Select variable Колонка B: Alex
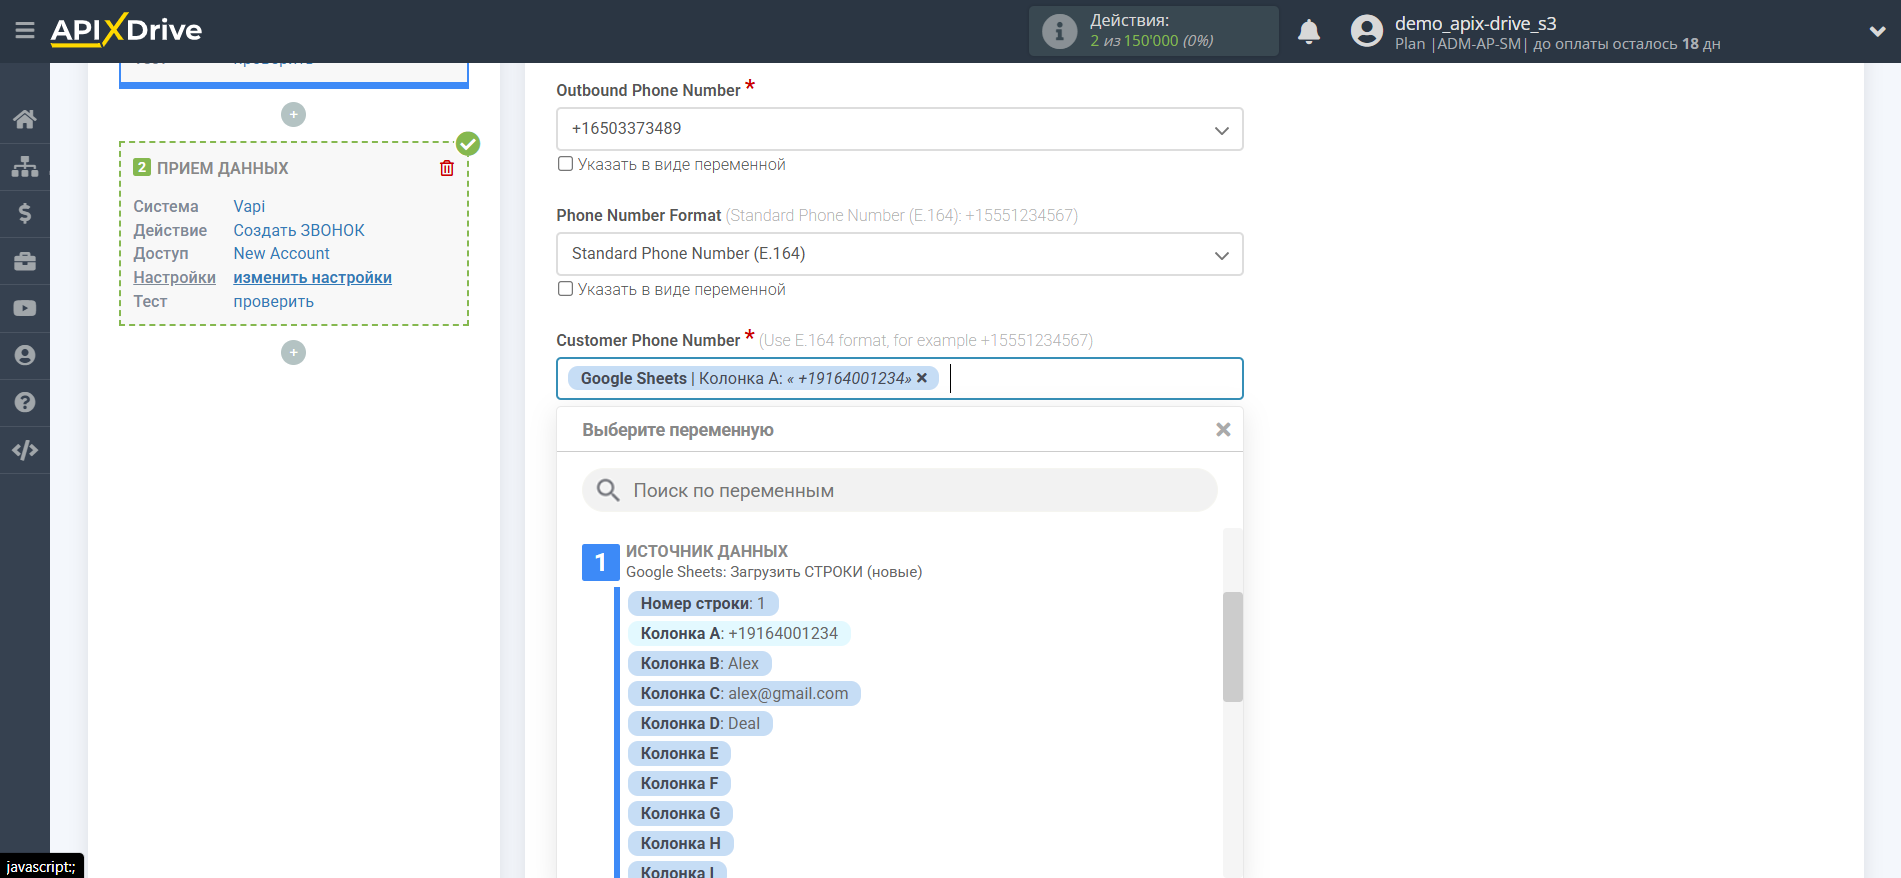 tap(700, 663)
